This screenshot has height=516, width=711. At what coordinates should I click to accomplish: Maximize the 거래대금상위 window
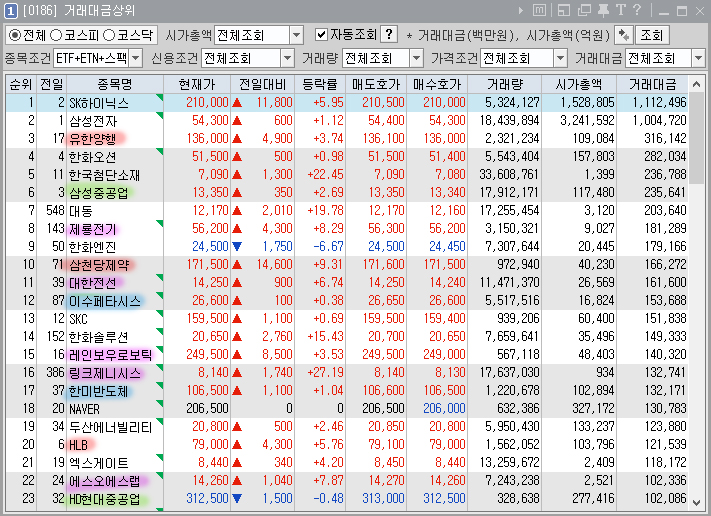point(682,11)
